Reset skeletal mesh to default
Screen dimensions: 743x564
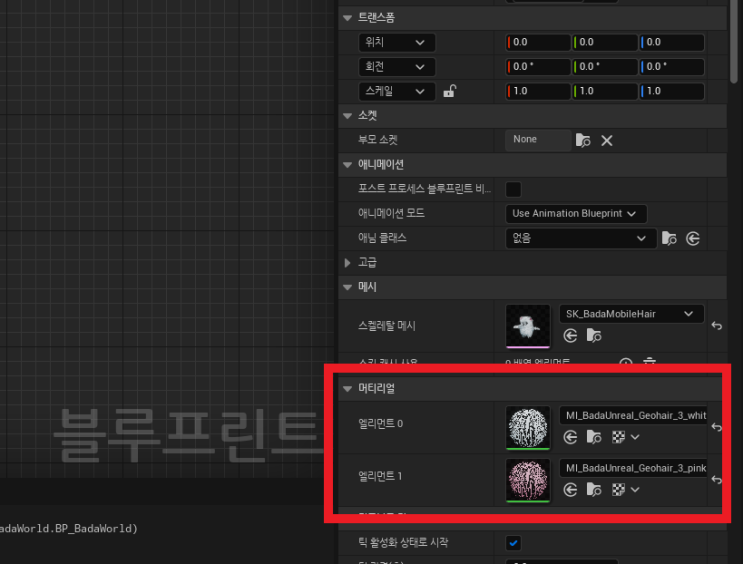coord(716,326)
